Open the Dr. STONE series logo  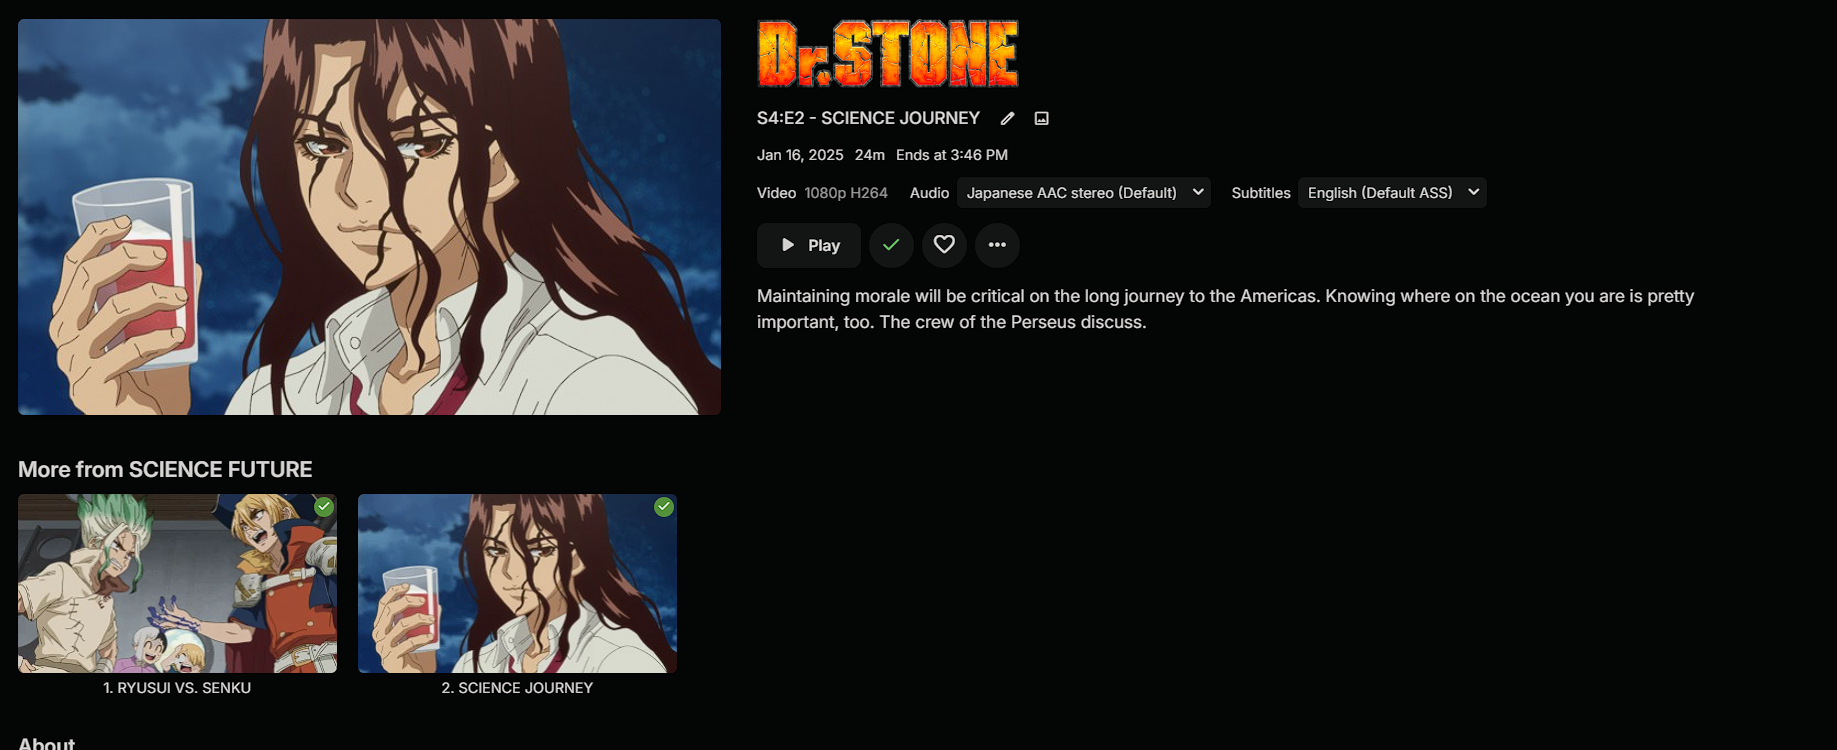888,54
